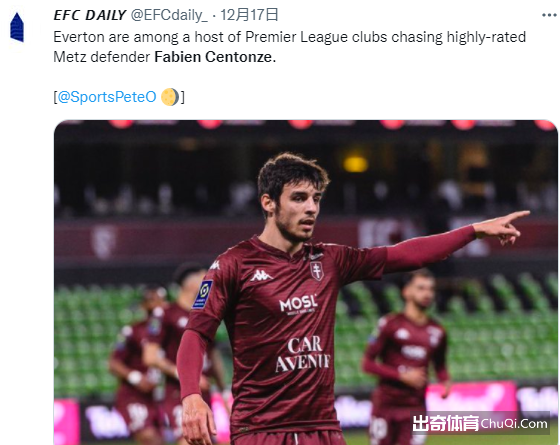560x445 pixels.
Task: Click the tweet text about Everton
Action: [289, 47]
